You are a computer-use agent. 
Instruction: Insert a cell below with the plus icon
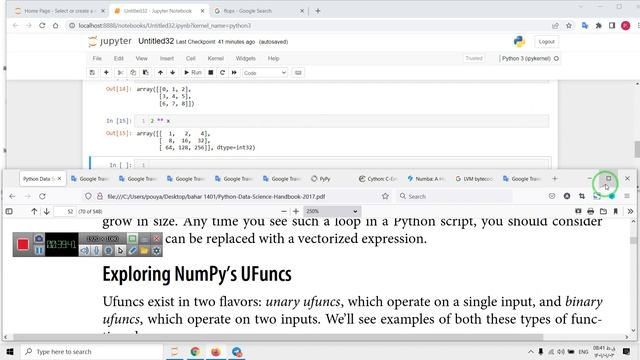pos(106,73)
